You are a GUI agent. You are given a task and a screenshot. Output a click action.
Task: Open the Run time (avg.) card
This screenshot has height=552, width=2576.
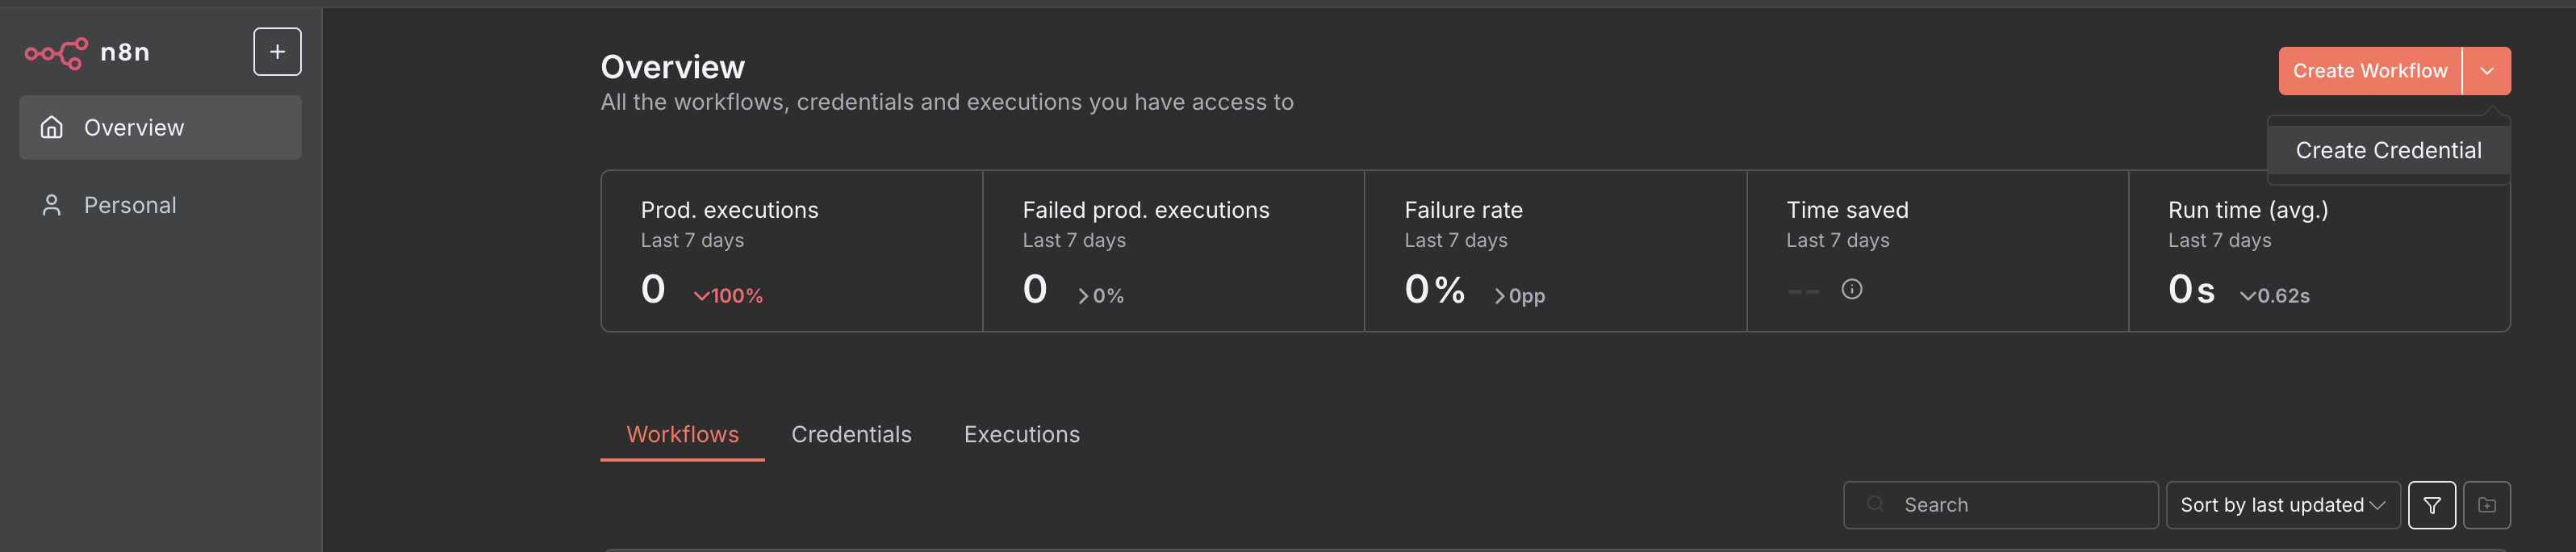(2319, 251)
